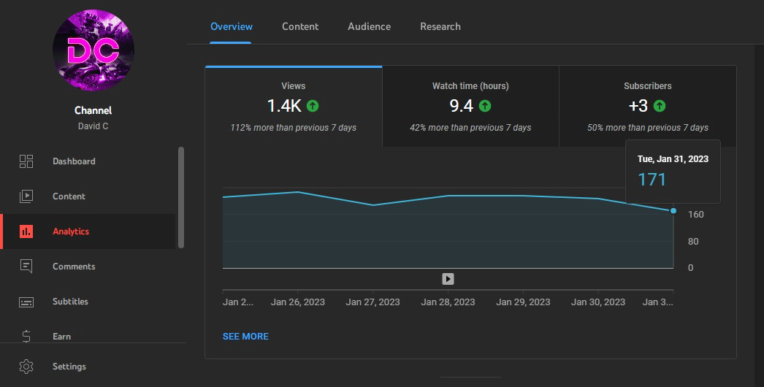Click the Jan 26, 2023 axis label
Screen dimensions: 764x387
(298, 302)
